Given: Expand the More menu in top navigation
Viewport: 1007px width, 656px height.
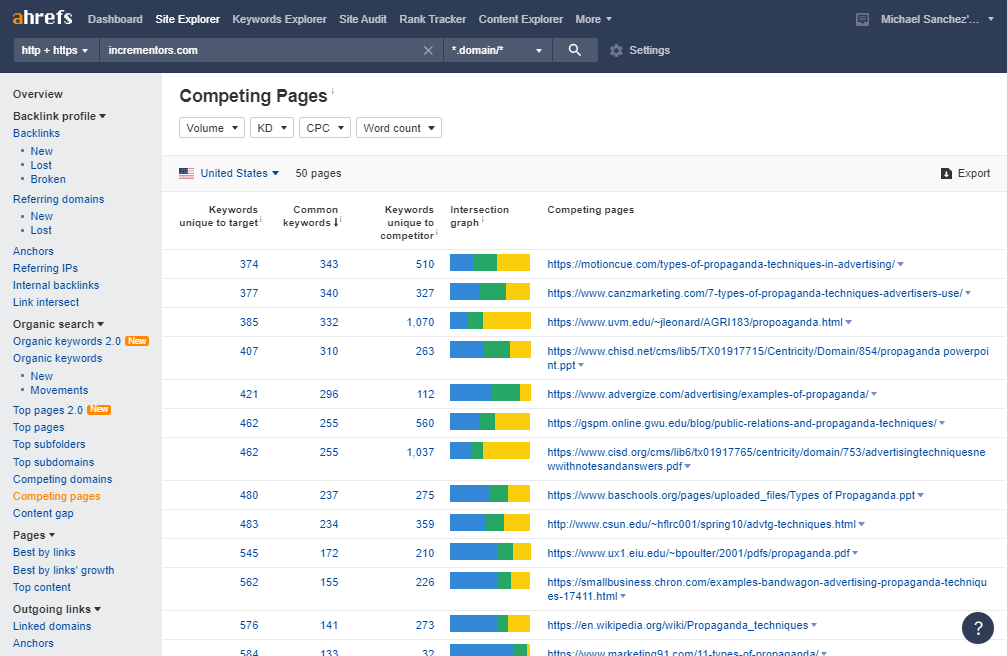Looking at the screenshot, I should [593, 19].
